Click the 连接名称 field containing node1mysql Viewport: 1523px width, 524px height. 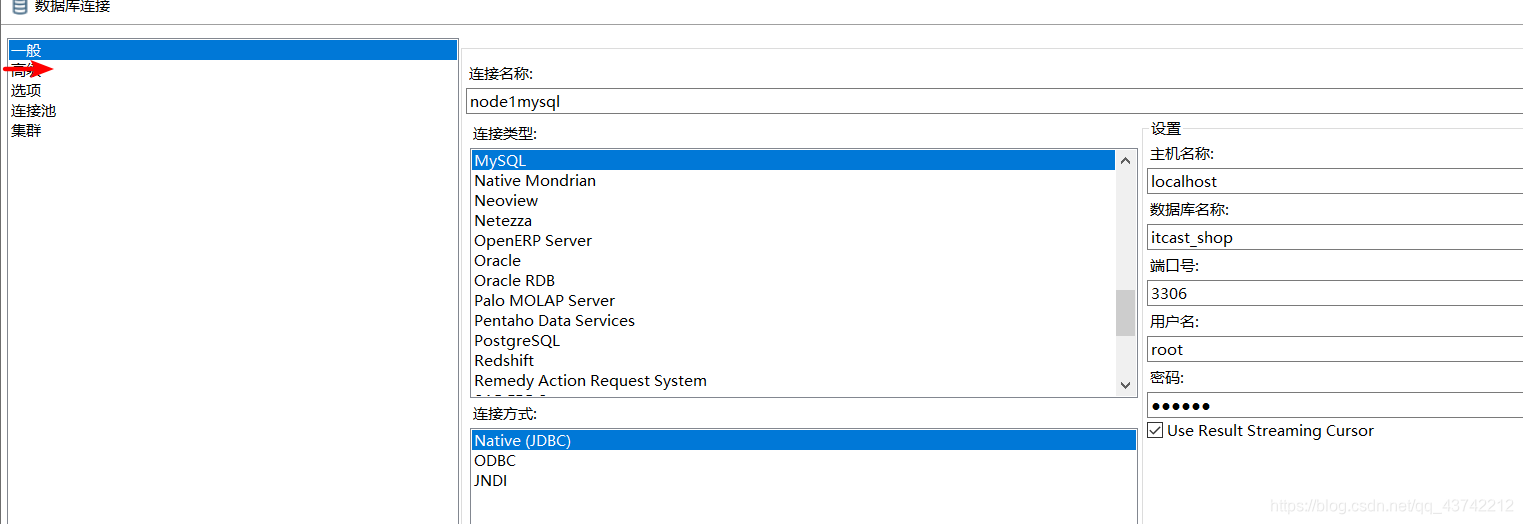(x=995, y=101)
